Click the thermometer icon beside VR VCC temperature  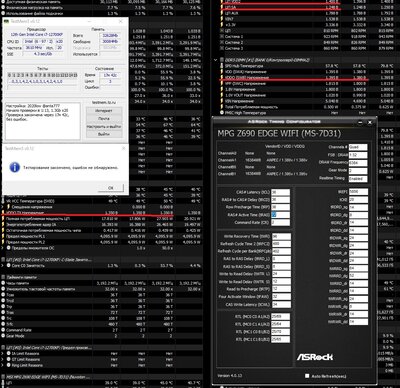(3, 201)
